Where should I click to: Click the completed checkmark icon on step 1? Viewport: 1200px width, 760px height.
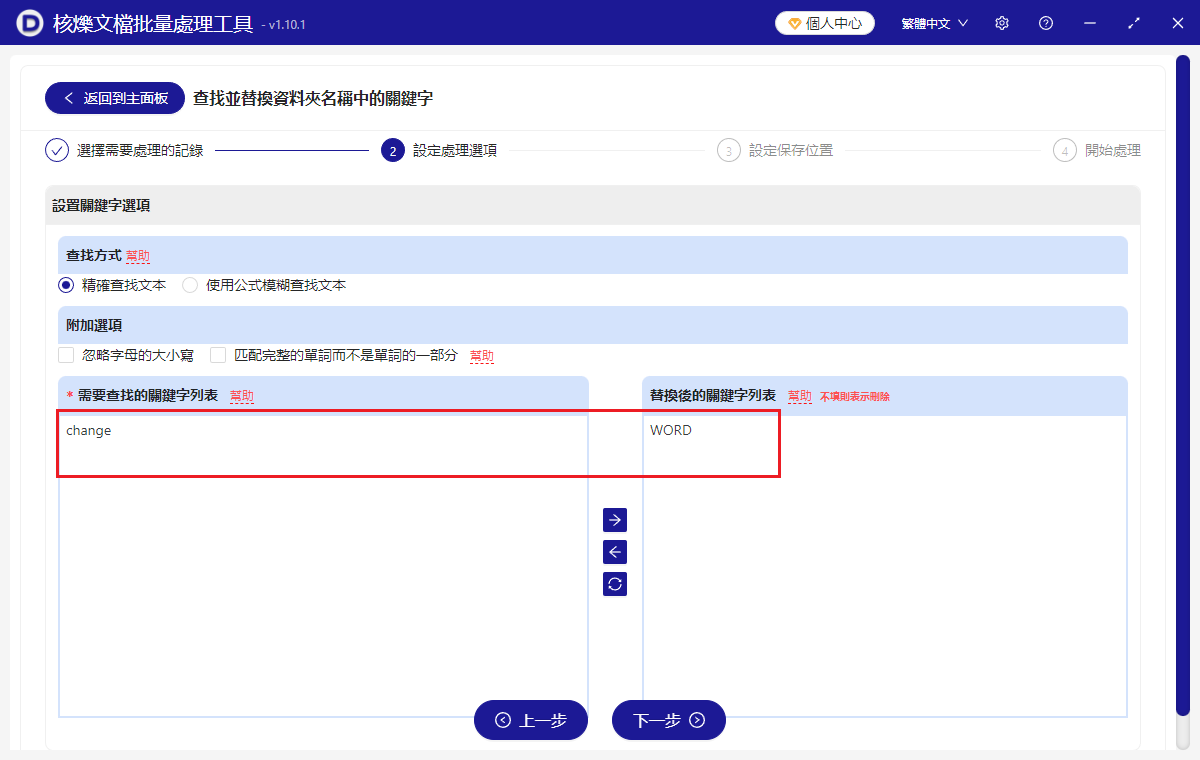[57, 150]
